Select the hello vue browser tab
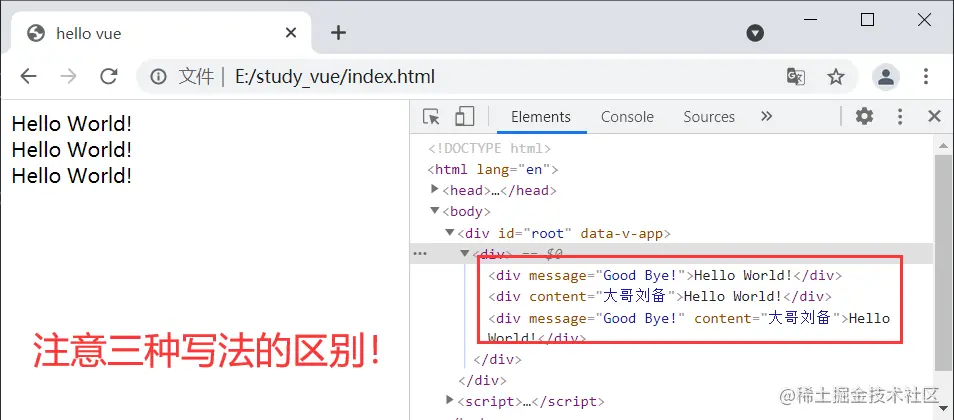The height and width of the screenshot is (420, 954). (162, 33)
